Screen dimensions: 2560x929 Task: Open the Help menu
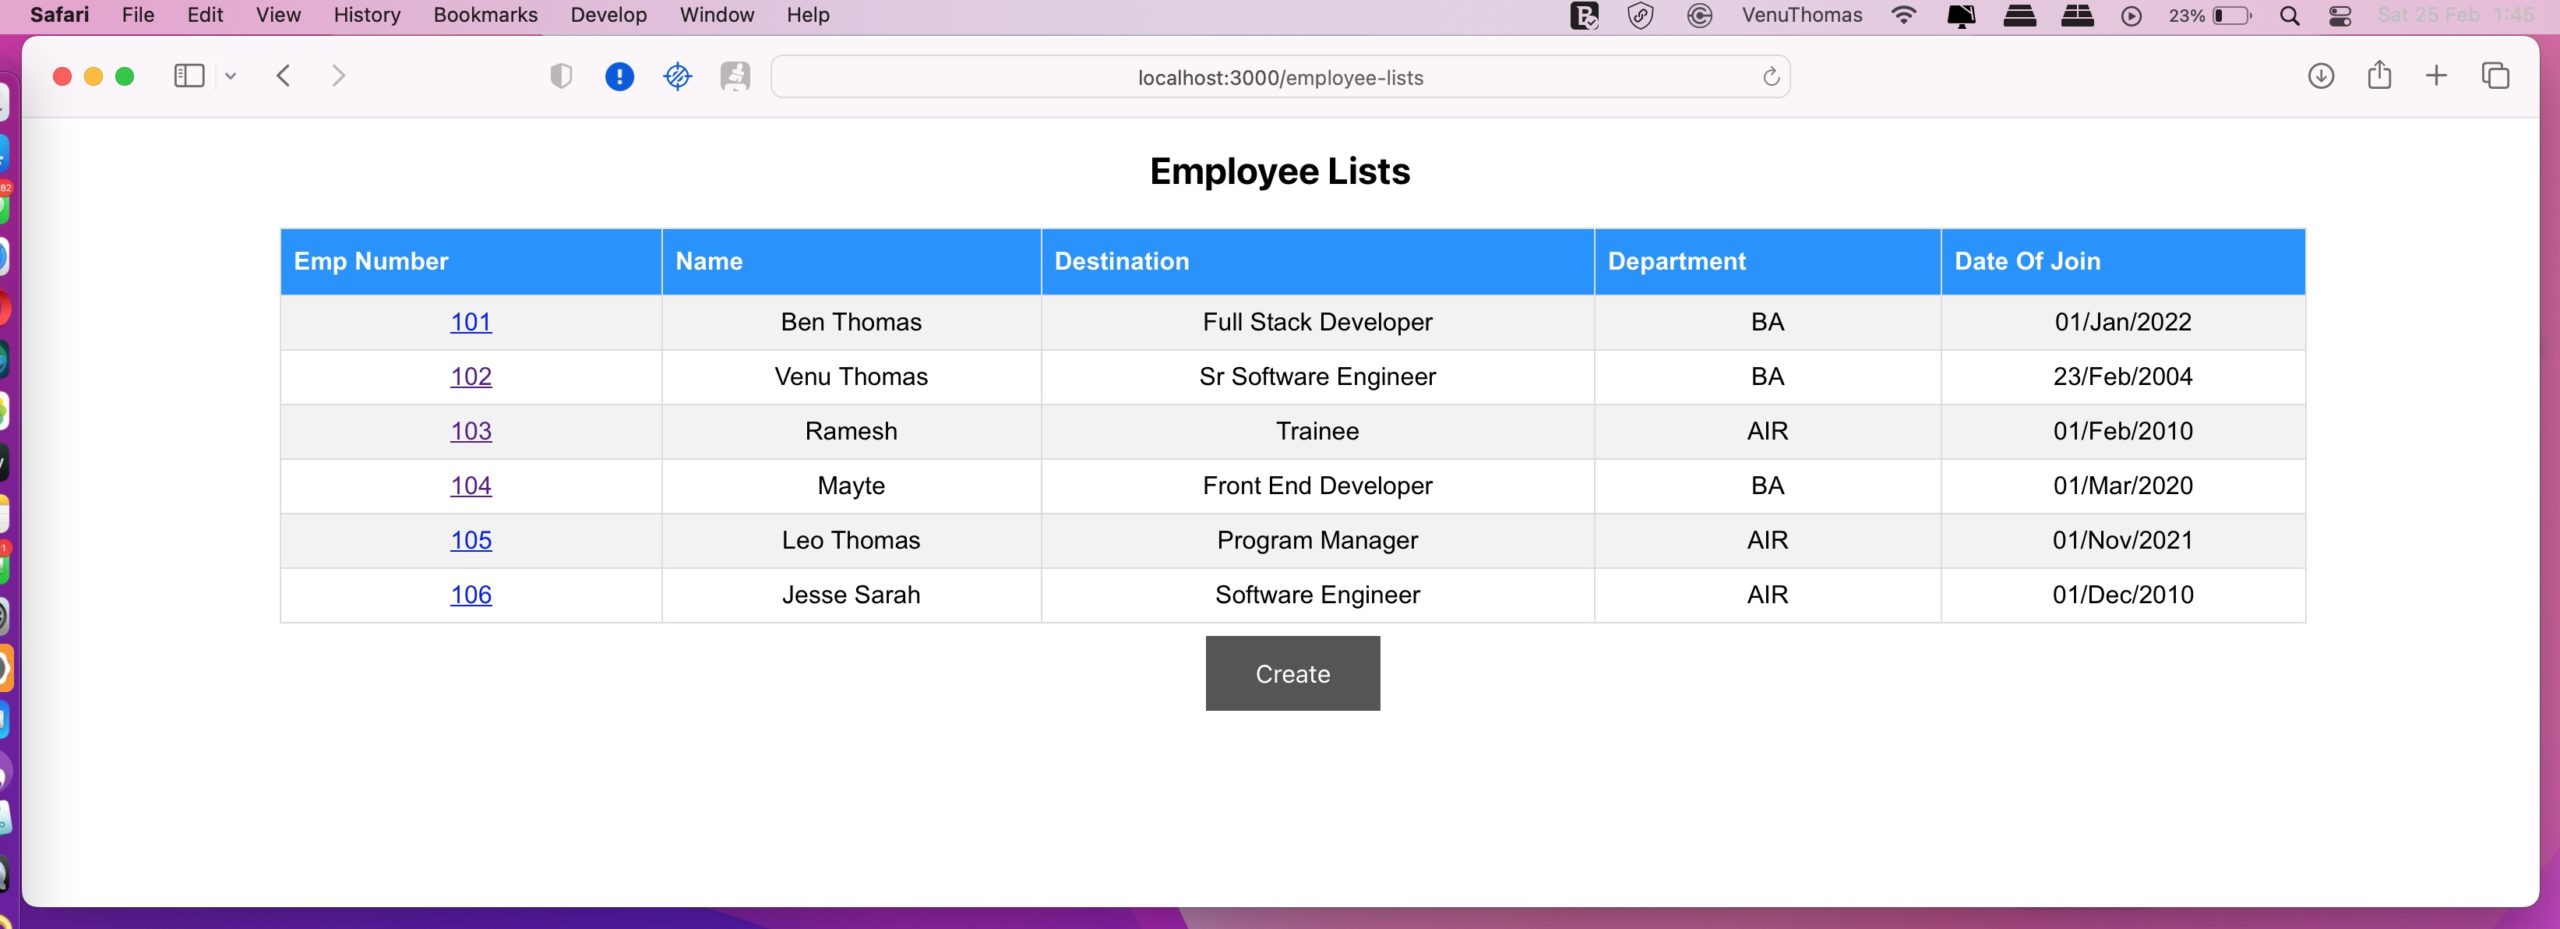click(808, 15)
